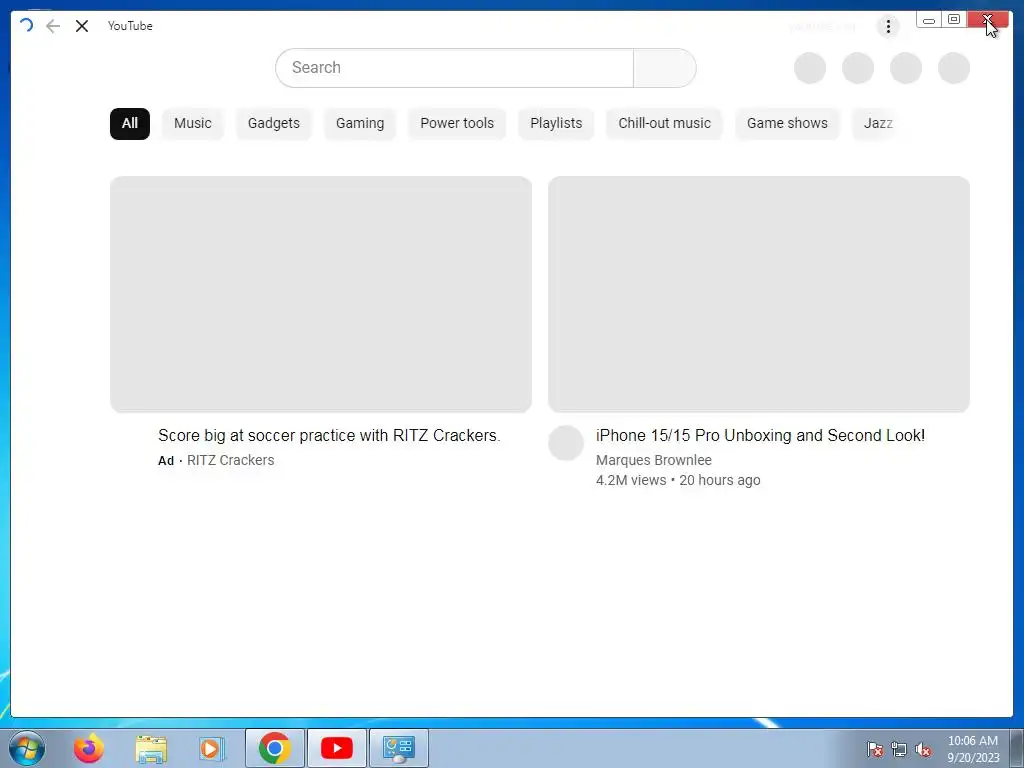
Task: Open Control Panel taskbar item
Action: (399, 748)
